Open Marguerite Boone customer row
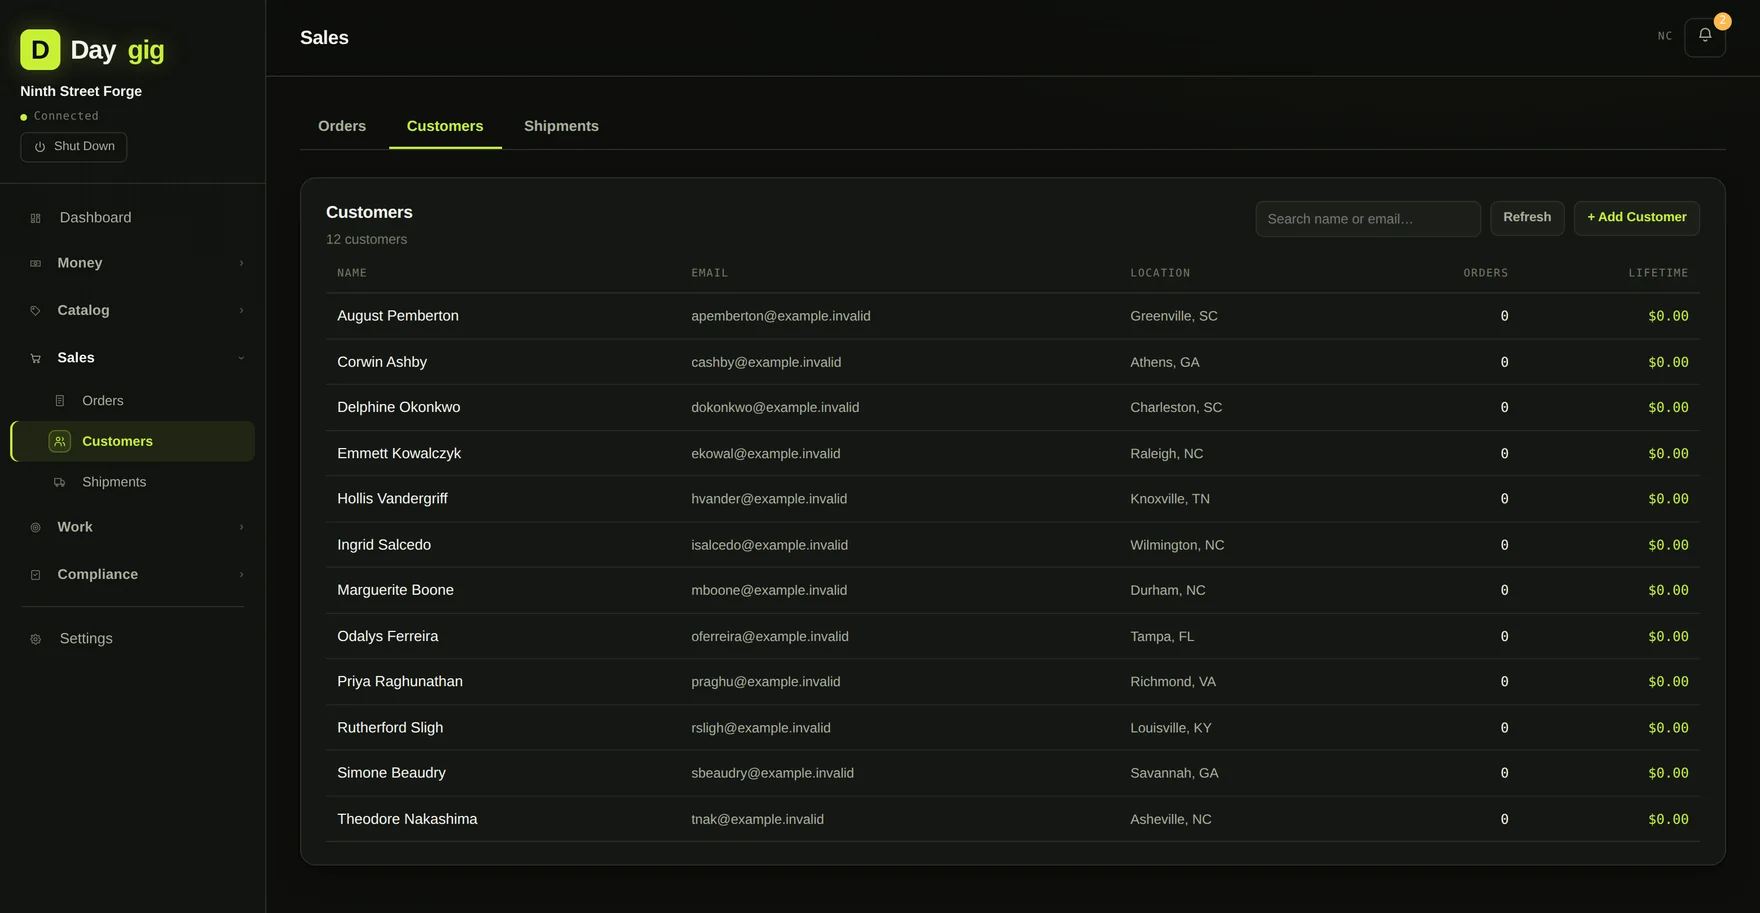The height and width of the screenshot is (913, 1760). (x=1012, y=591)
